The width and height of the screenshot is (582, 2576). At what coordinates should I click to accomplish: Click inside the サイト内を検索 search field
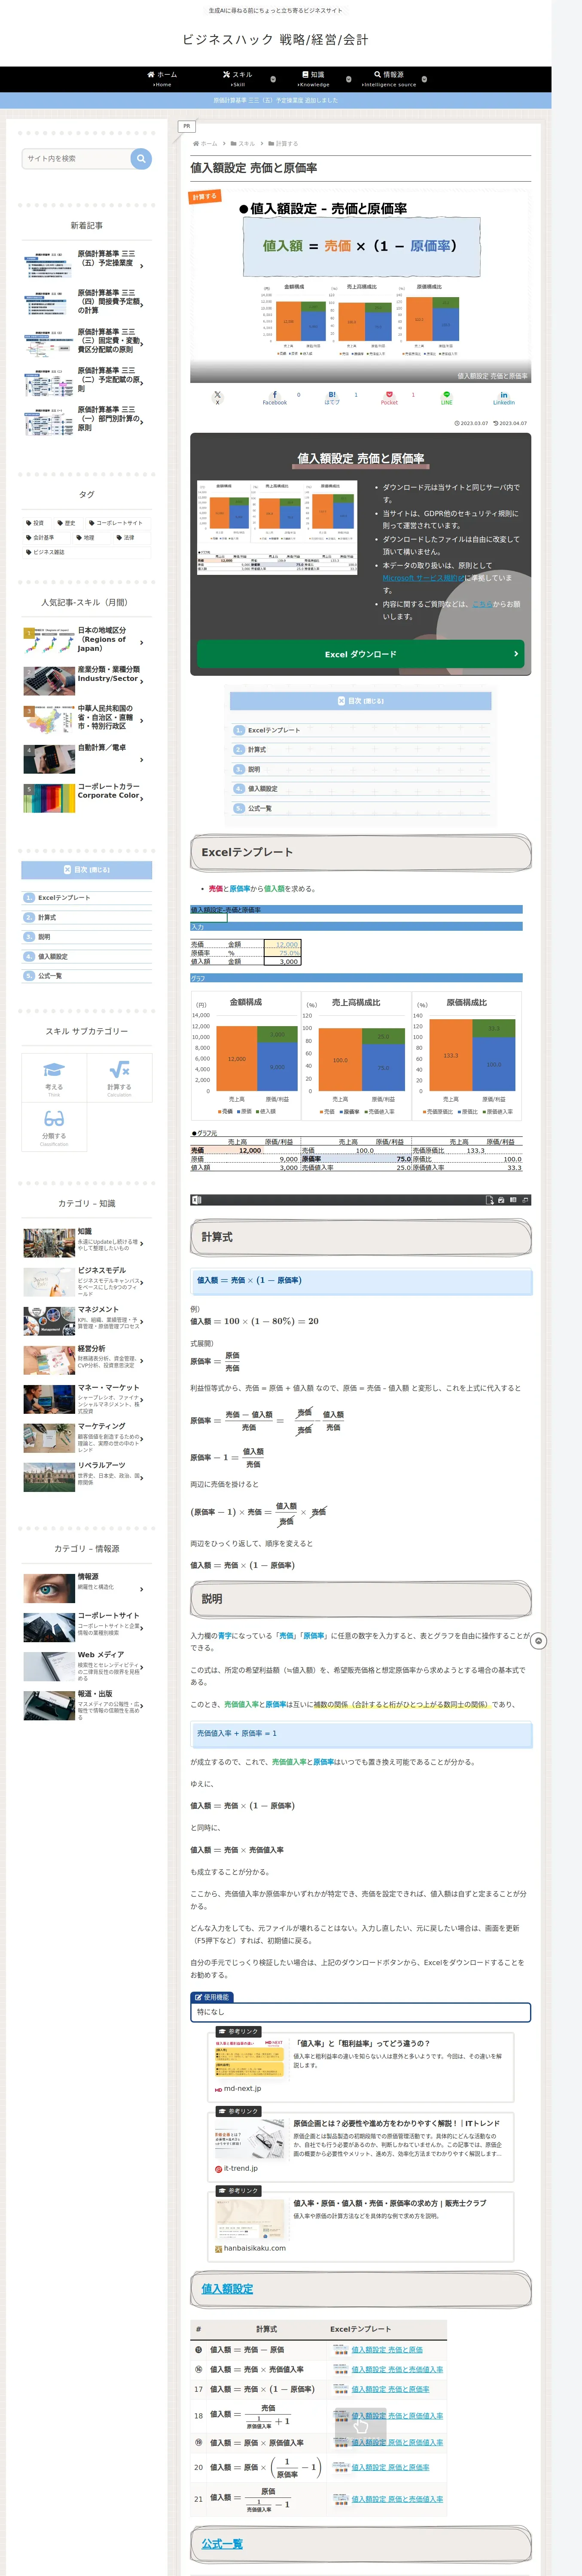coord(76,158)
